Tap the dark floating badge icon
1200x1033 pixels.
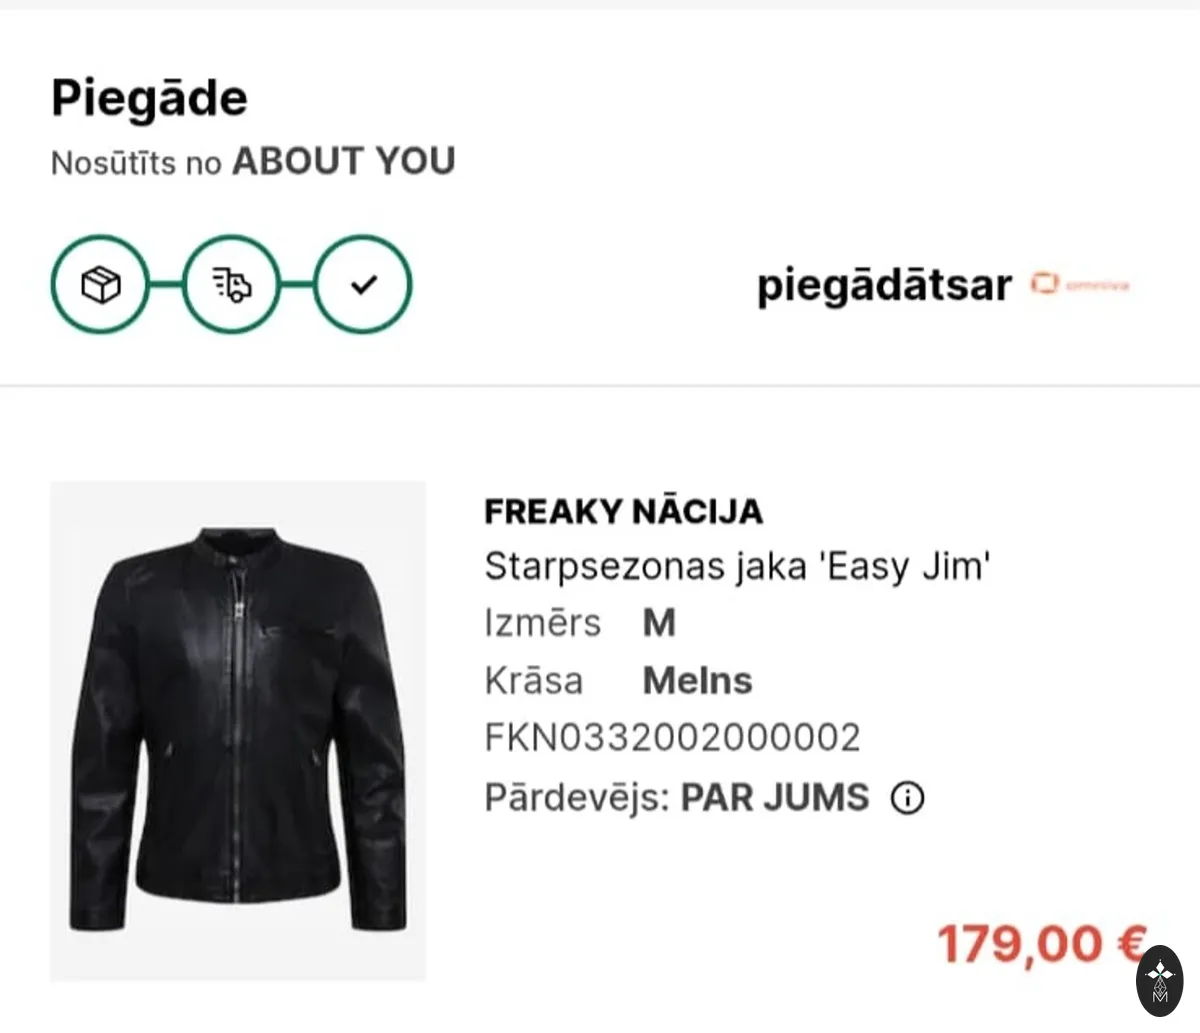(x=1160, y=981)
